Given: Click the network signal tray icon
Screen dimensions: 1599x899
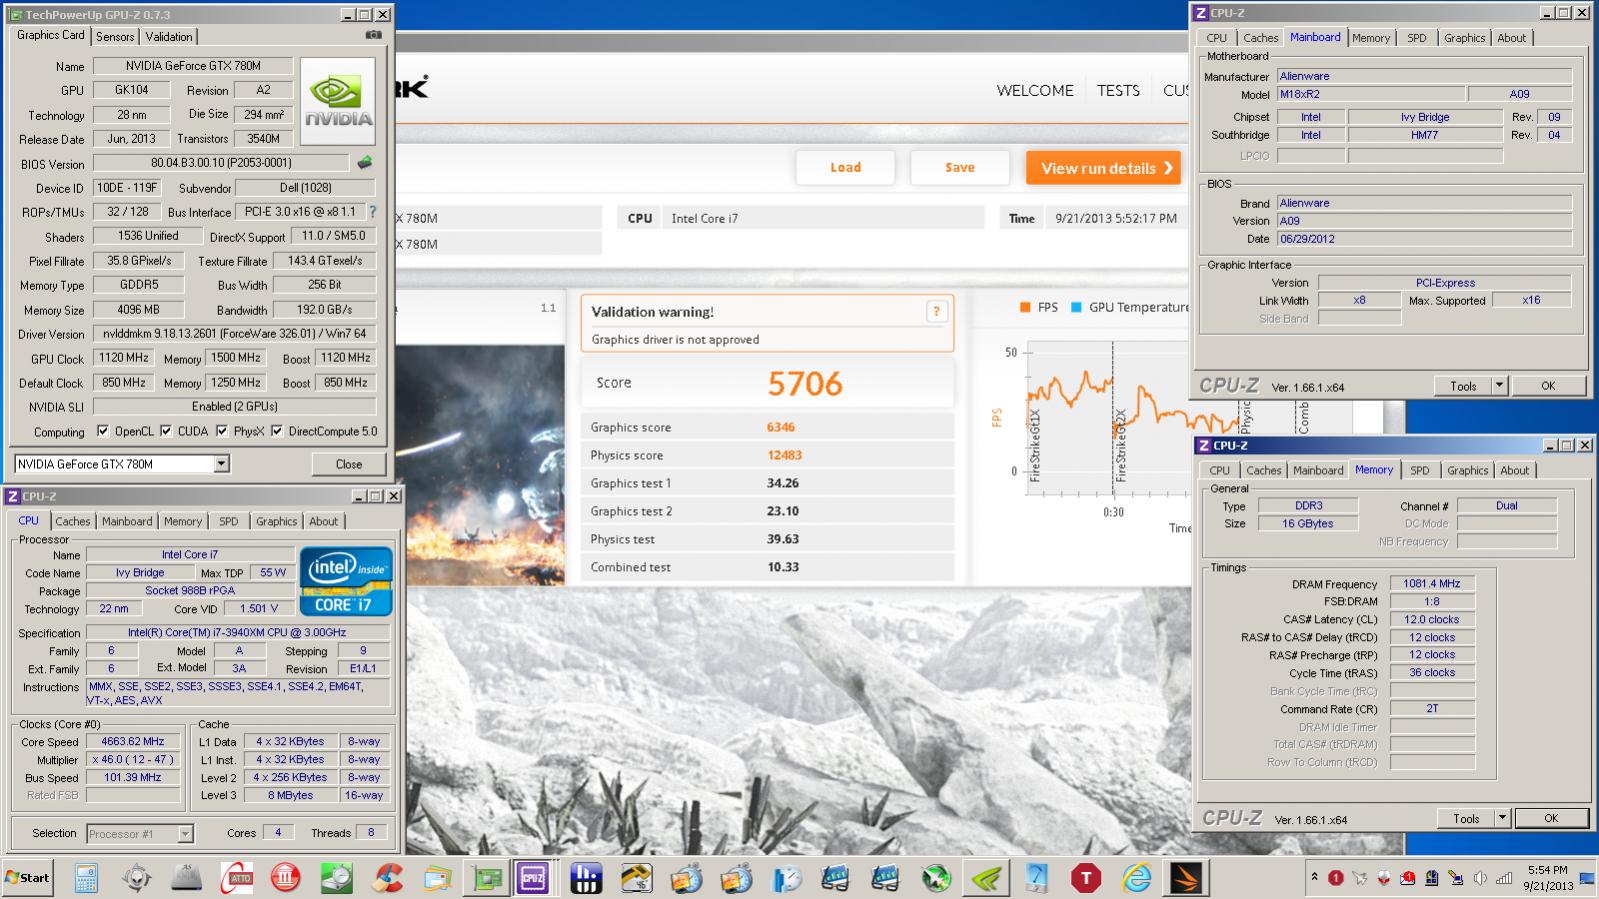Looking at the screenshot, I should tap(1503, 878).
